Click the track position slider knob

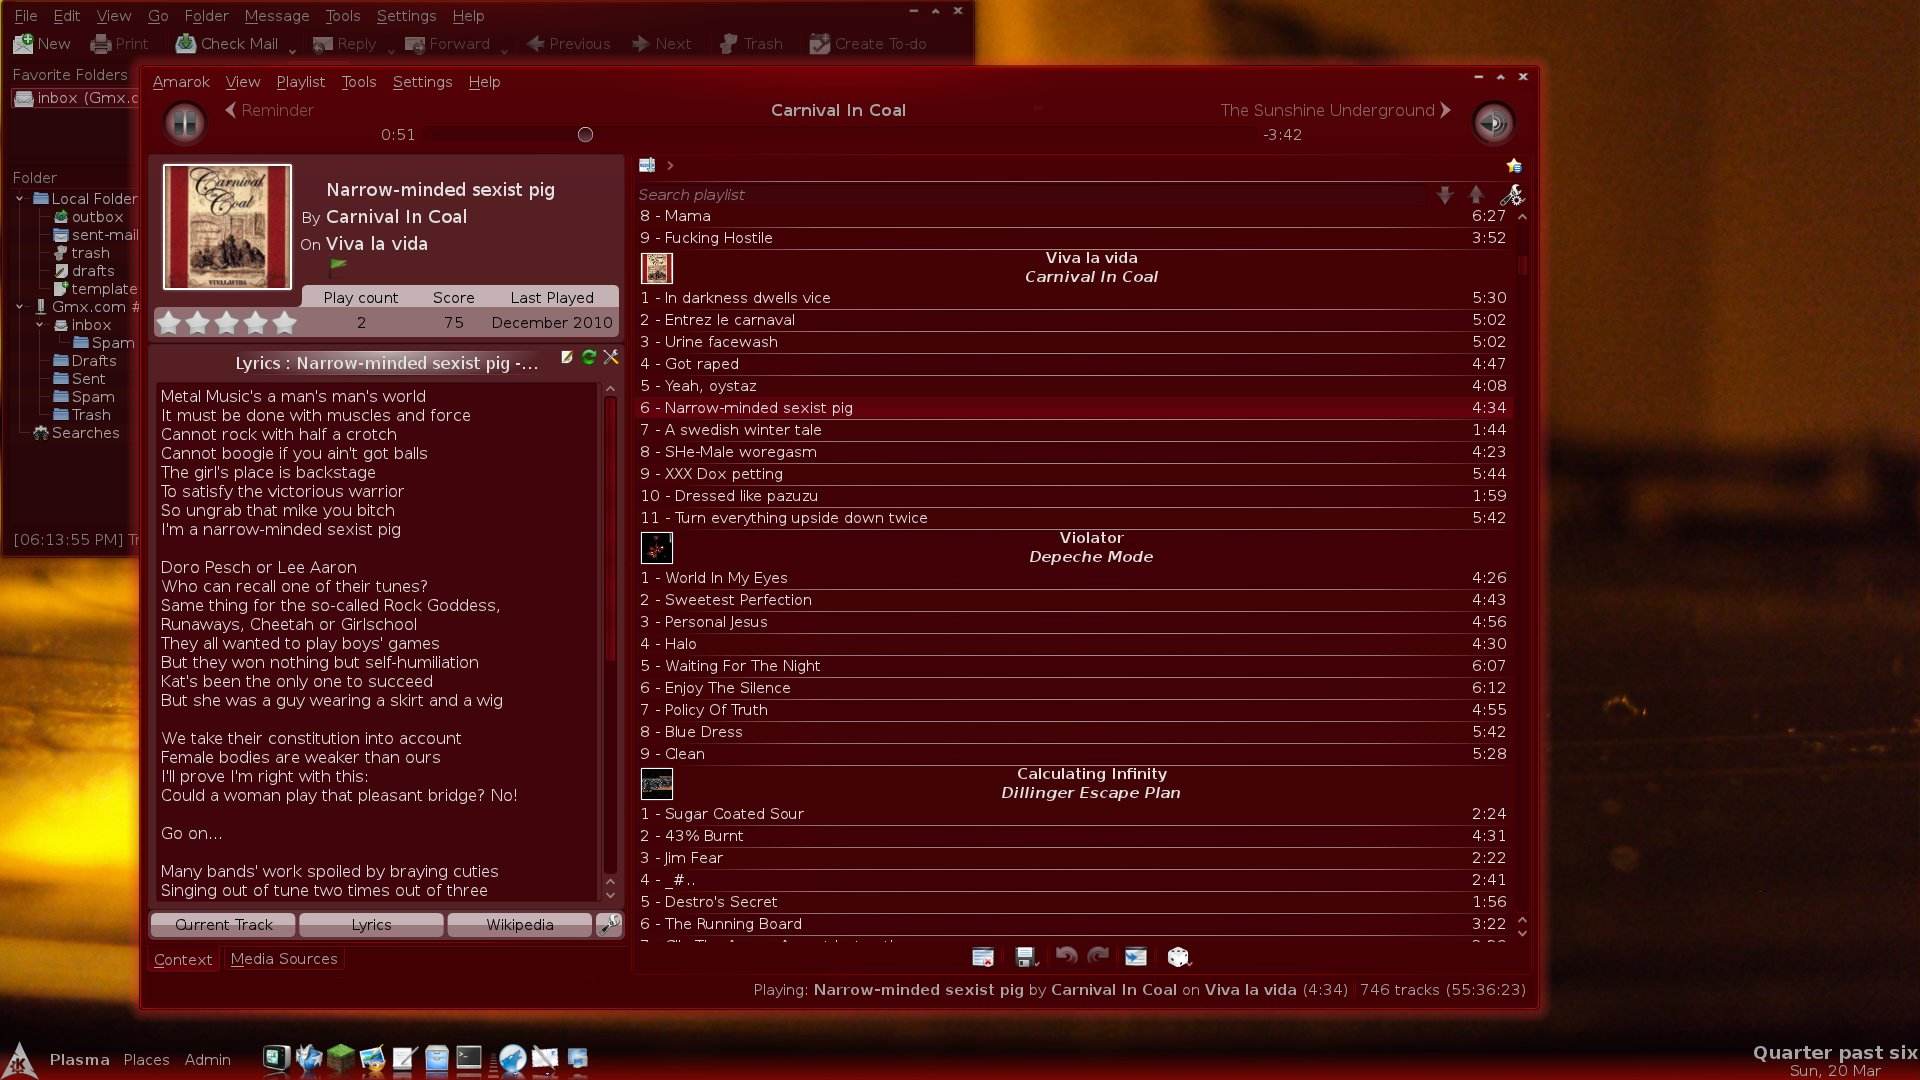(585, 134)
